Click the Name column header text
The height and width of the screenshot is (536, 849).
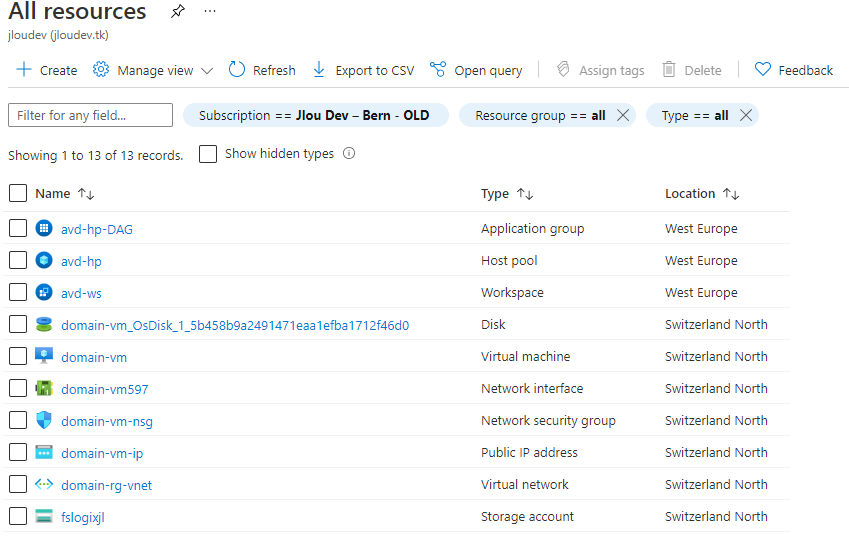53,193
